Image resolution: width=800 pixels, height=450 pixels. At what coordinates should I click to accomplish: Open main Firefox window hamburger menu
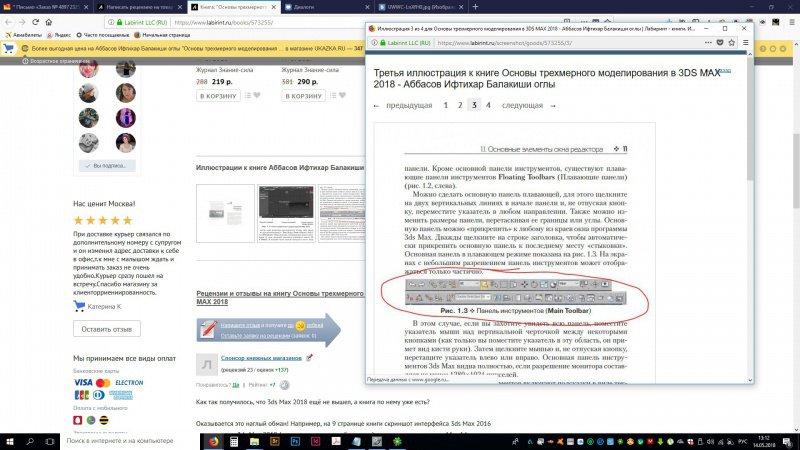(792, 22)
